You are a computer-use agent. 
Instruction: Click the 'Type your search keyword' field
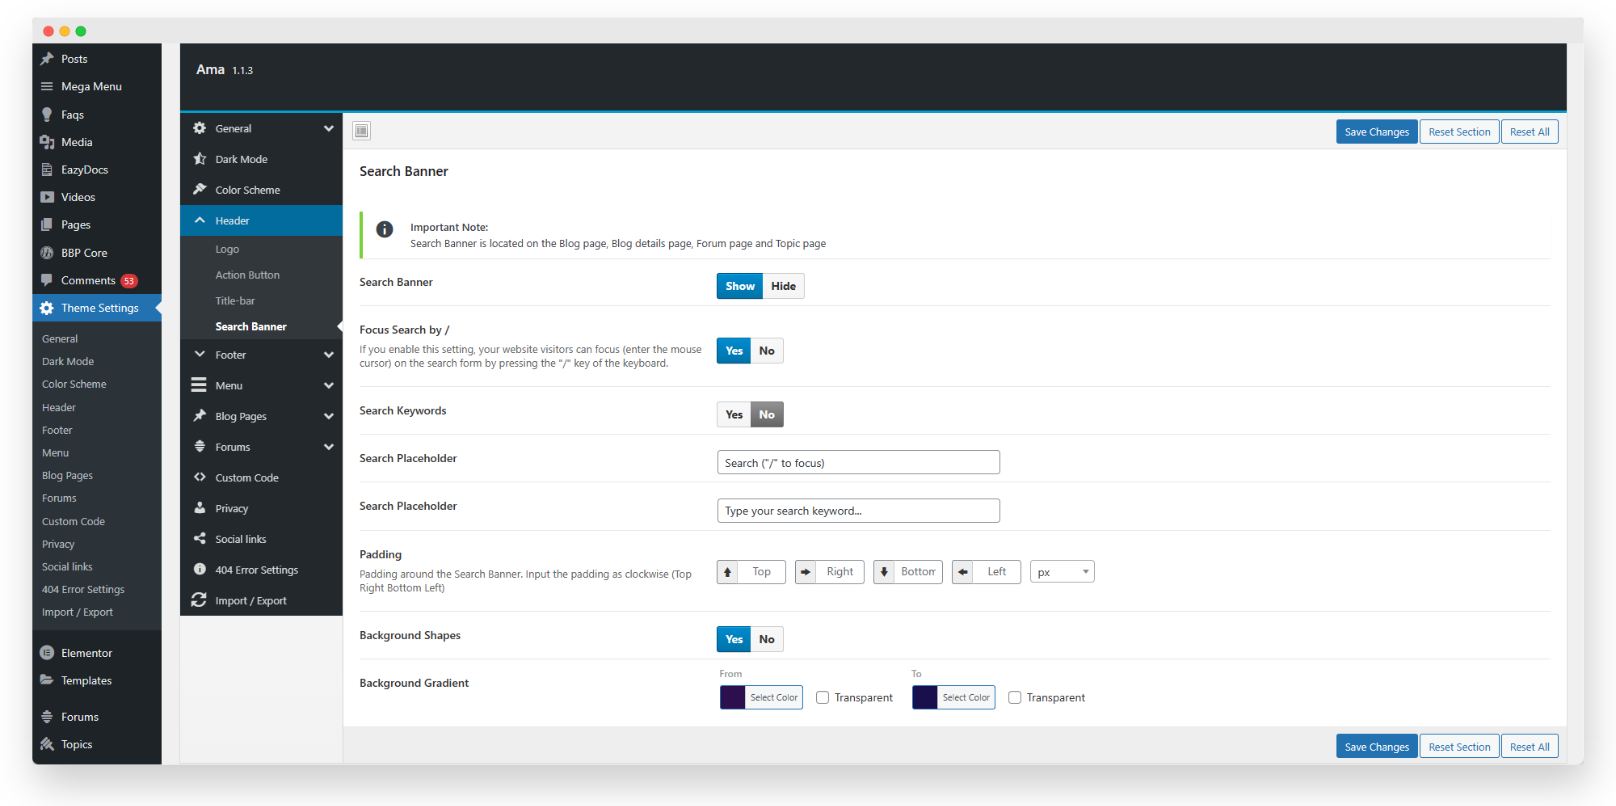[x=858, y=511]
